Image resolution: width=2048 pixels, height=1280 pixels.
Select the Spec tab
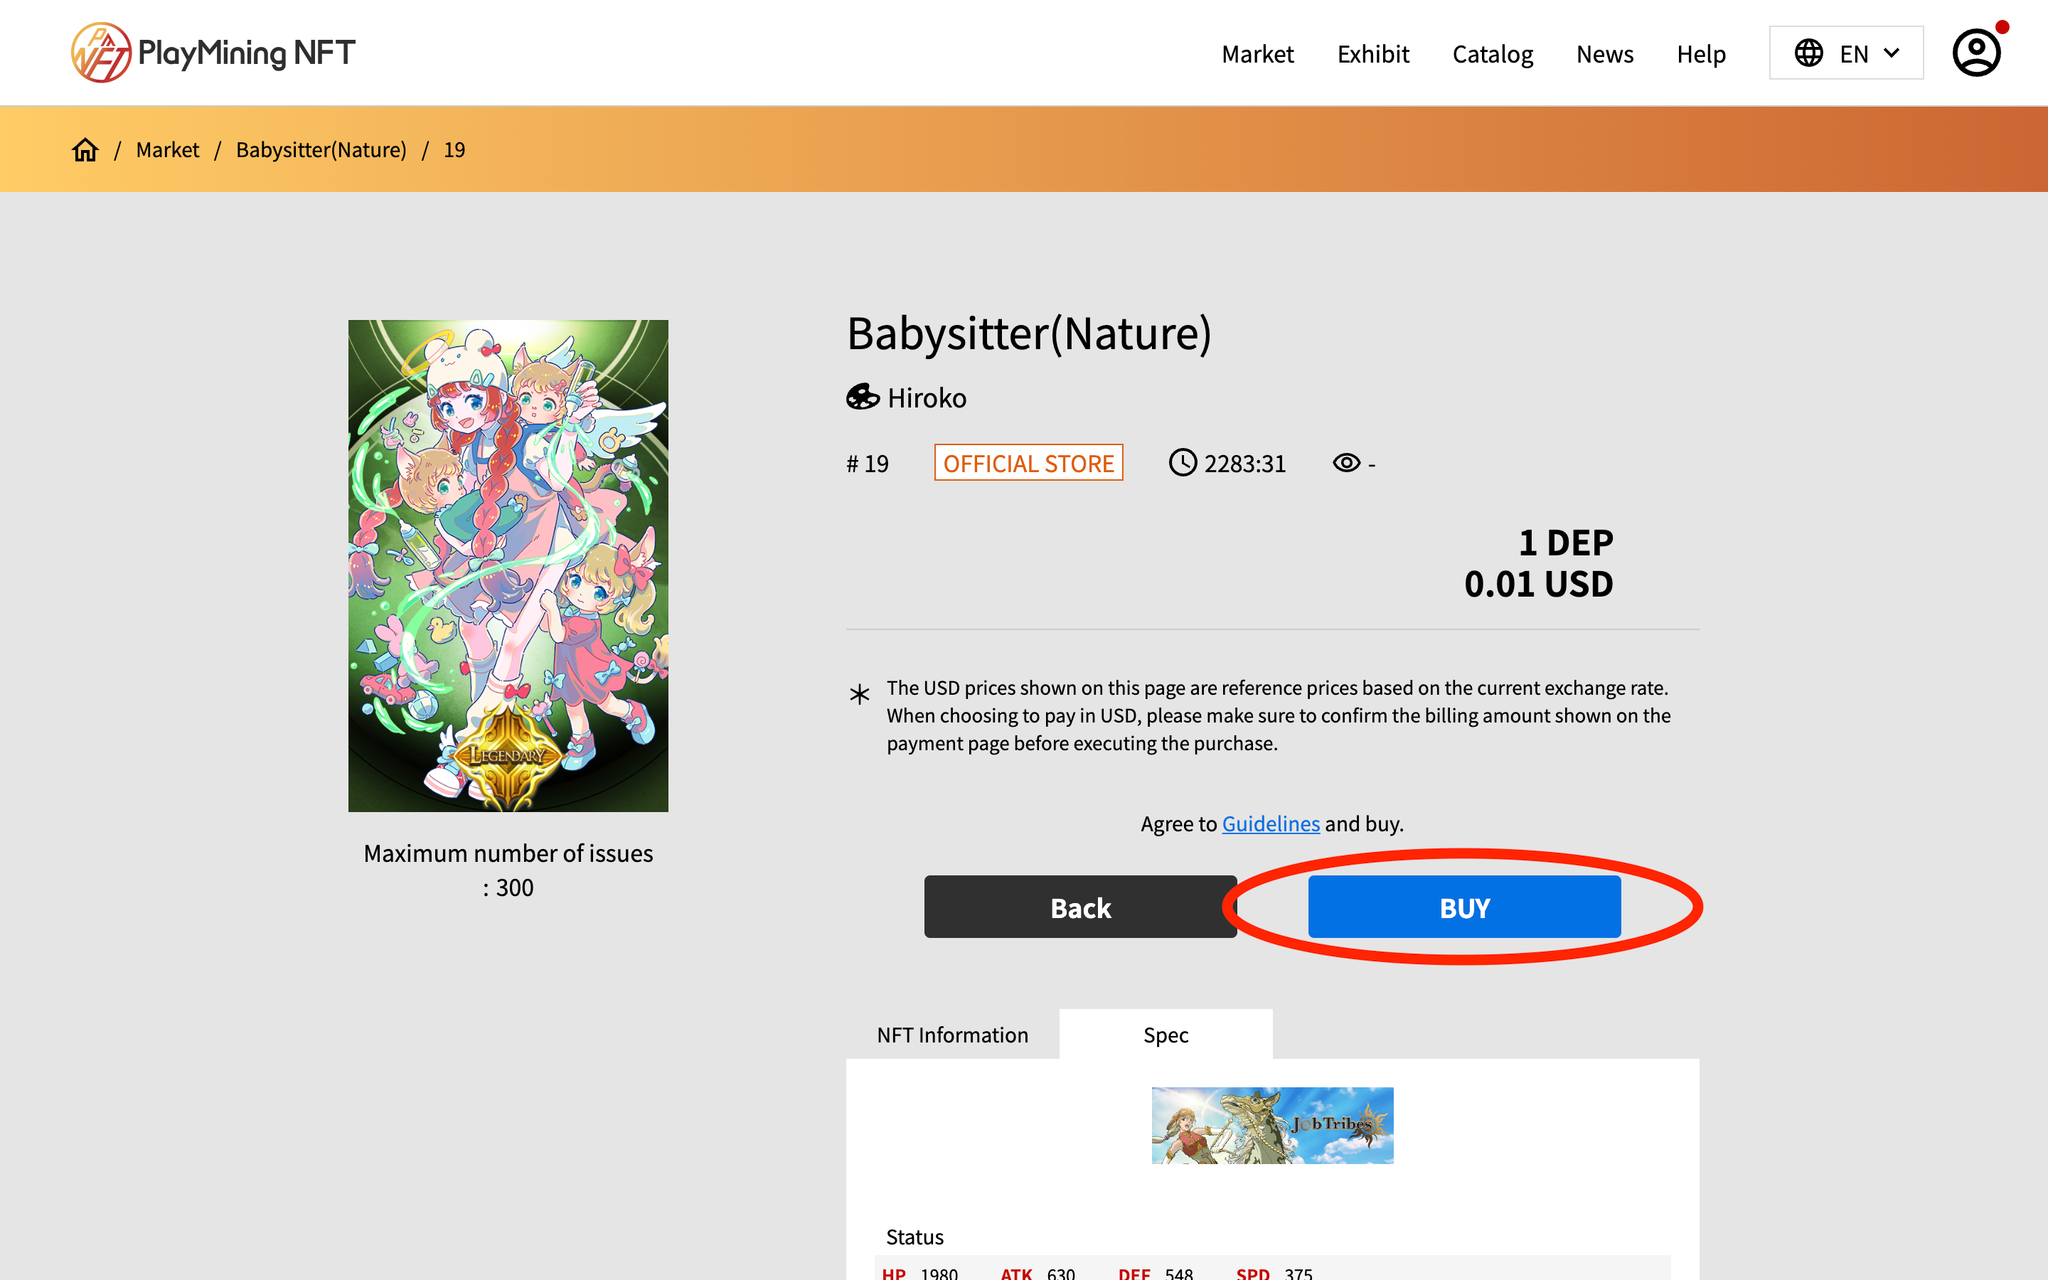pyautogui.click(x=1165, y=1035)
